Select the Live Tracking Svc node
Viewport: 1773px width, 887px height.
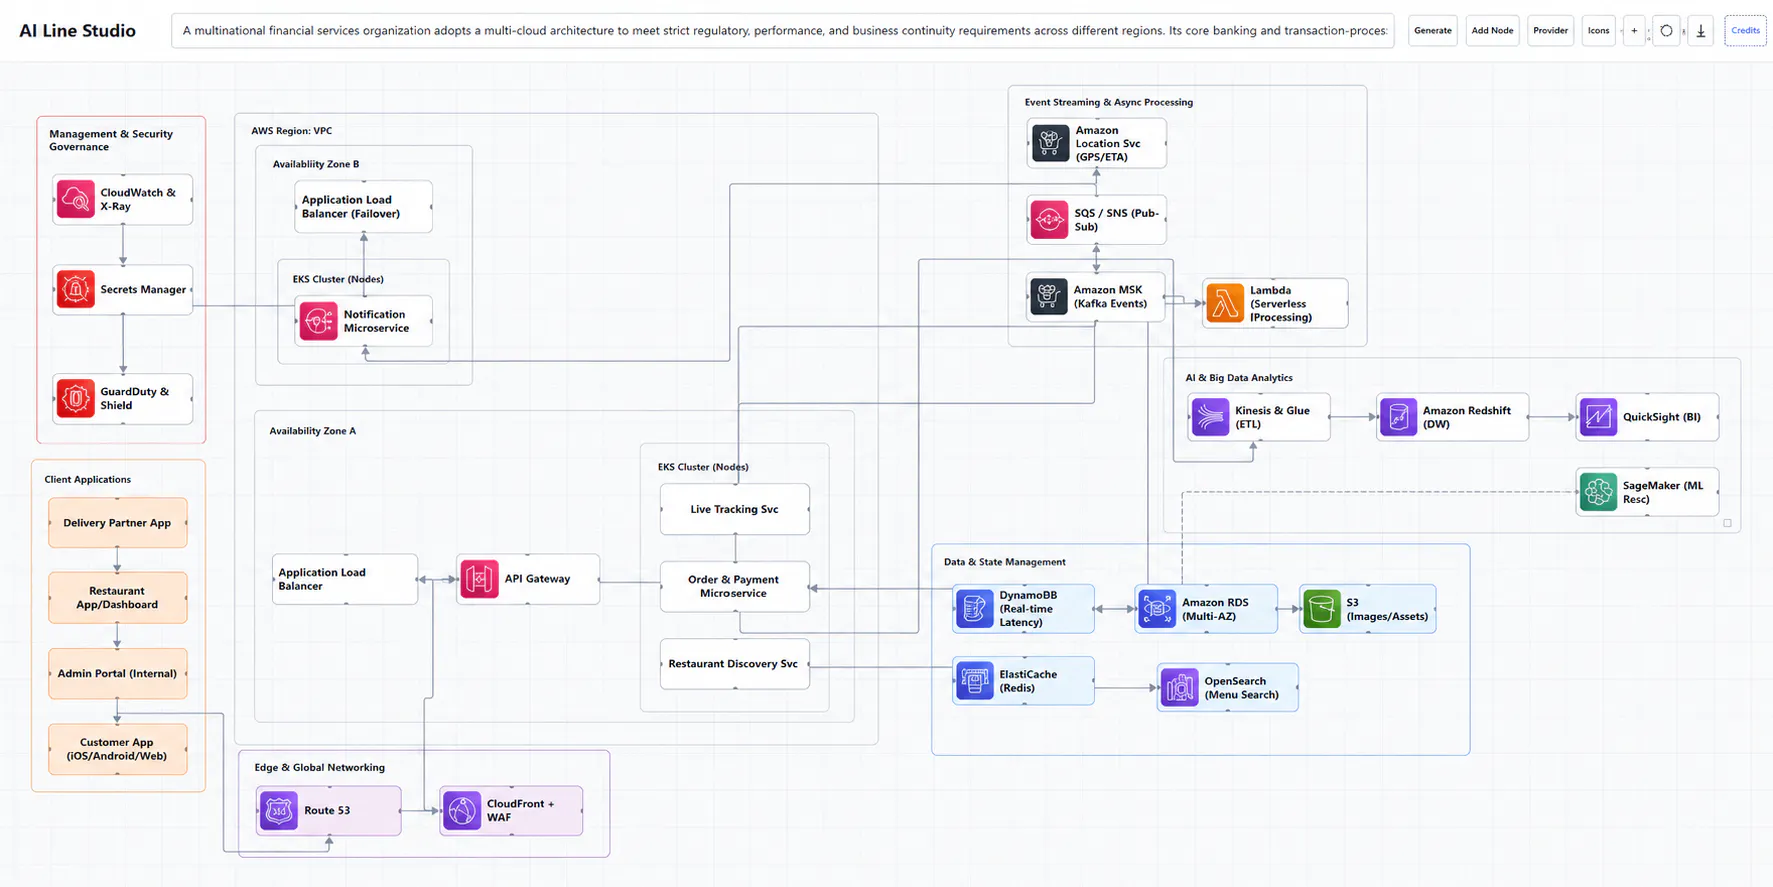pos(735,509)
